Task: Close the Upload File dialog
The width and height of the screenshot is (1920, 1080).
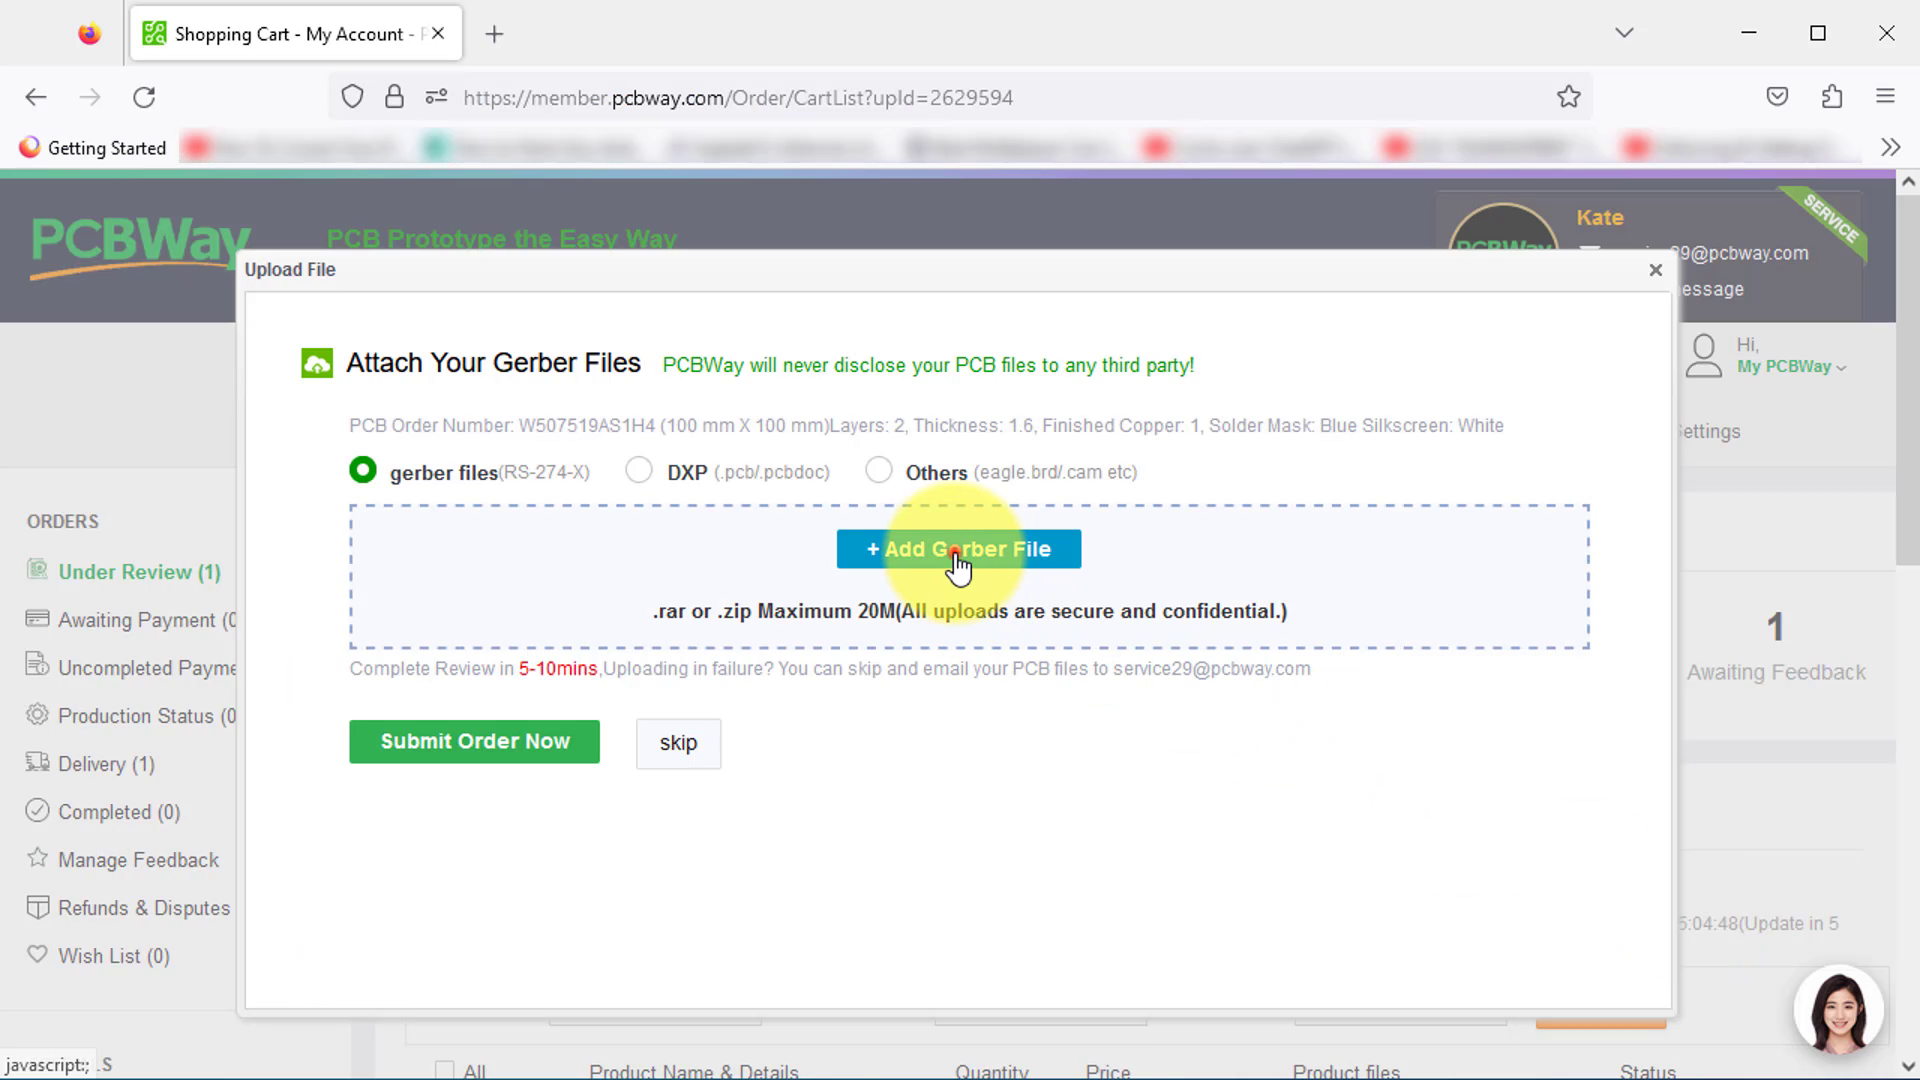Action: coord(1656,270)
